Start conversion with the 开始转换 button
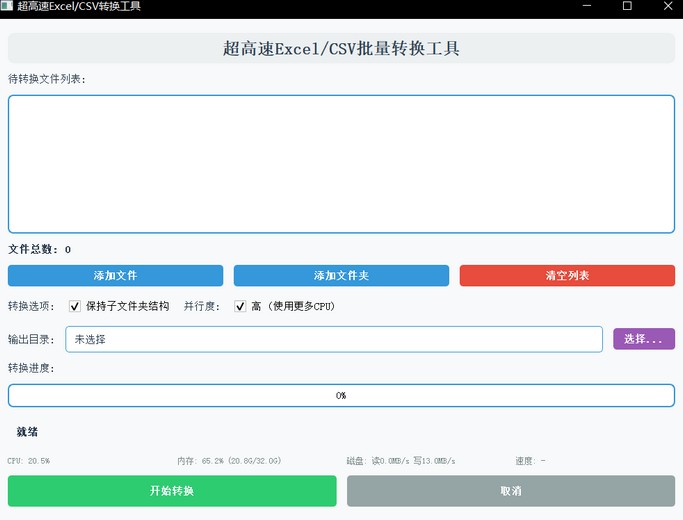The image size is (683, 520). pos(172,491)
